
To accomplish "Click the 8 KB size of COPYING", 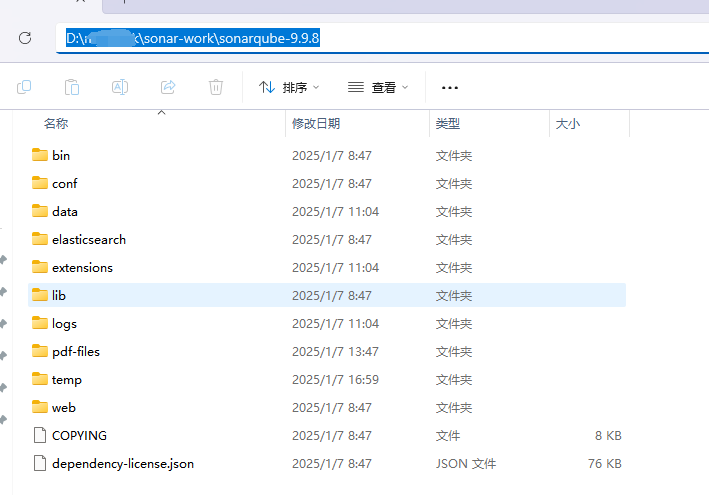I will [x=608, y=435].
